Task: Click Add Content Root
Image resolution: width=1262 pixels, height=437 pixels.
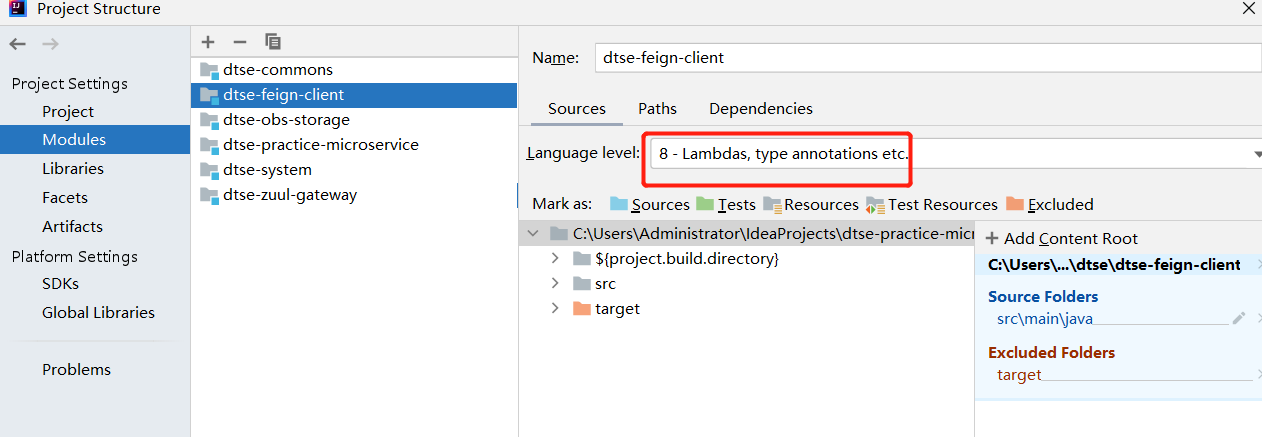Action: [1061, 238]
